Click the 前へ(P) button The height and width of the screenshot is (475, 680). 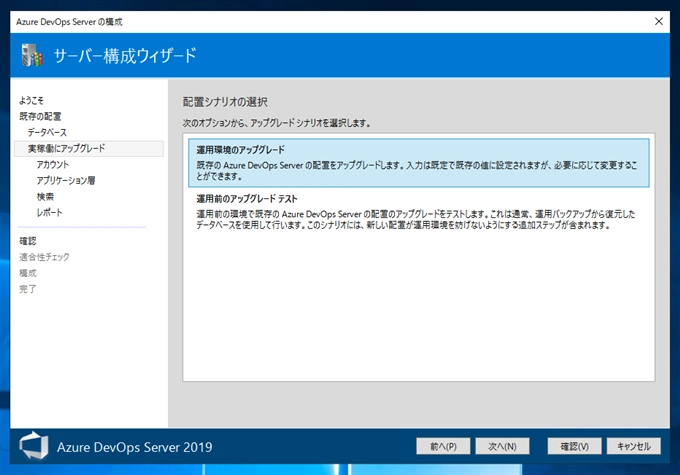[443, 446]
